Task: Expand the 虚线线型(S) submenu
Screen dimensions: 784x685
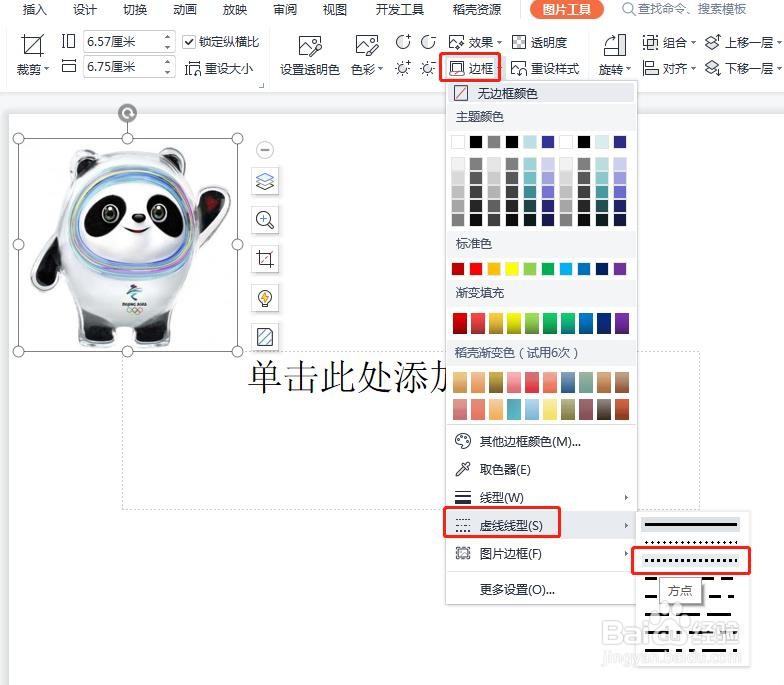Action: pos(540,525)
